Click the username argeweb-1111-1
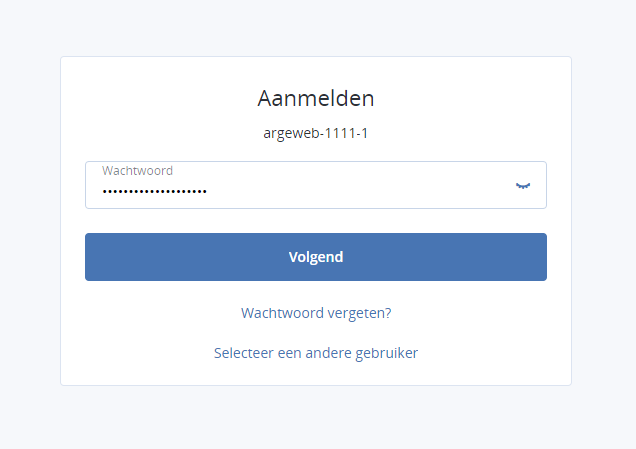Image resolution: width=636 pixels, height=449 pixels. pos(316,133)
